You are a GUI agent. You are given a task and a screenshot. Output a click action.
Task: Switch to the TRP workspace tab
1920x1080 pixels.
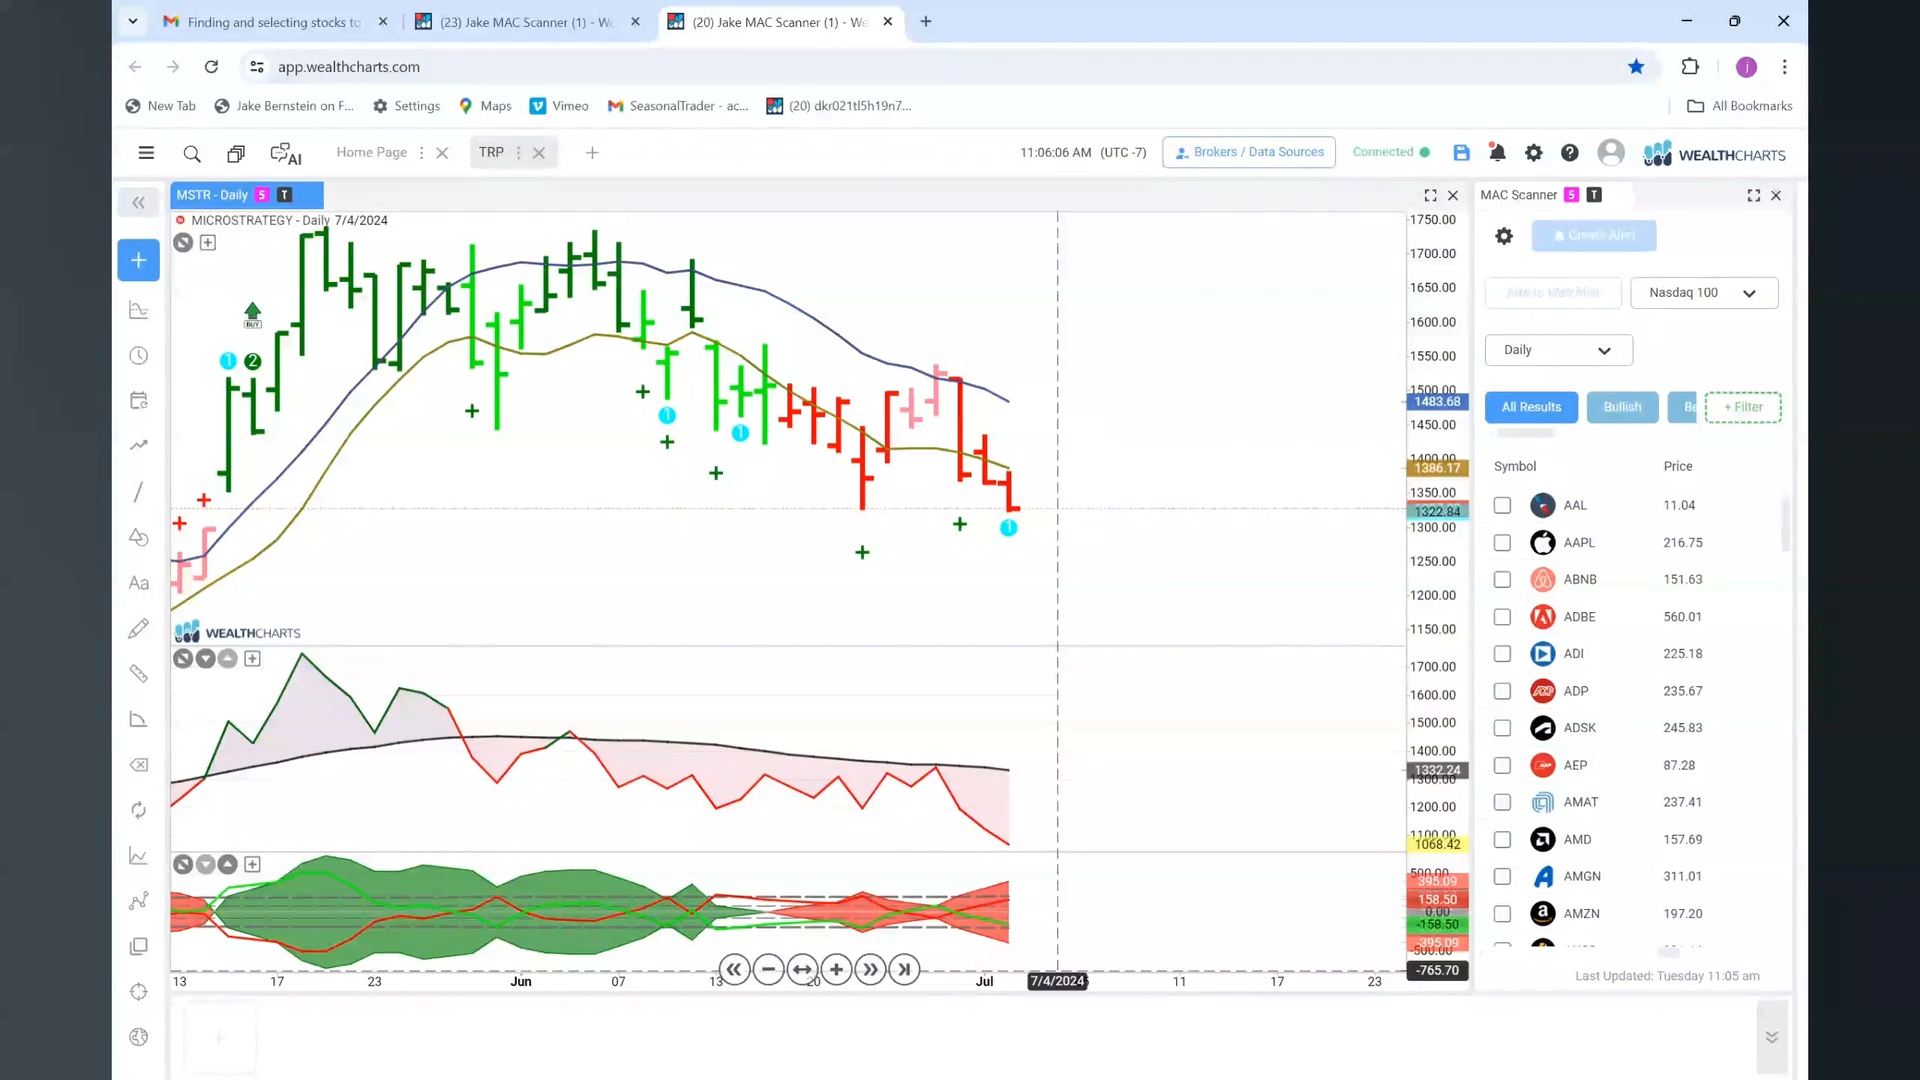click(491, 153)
